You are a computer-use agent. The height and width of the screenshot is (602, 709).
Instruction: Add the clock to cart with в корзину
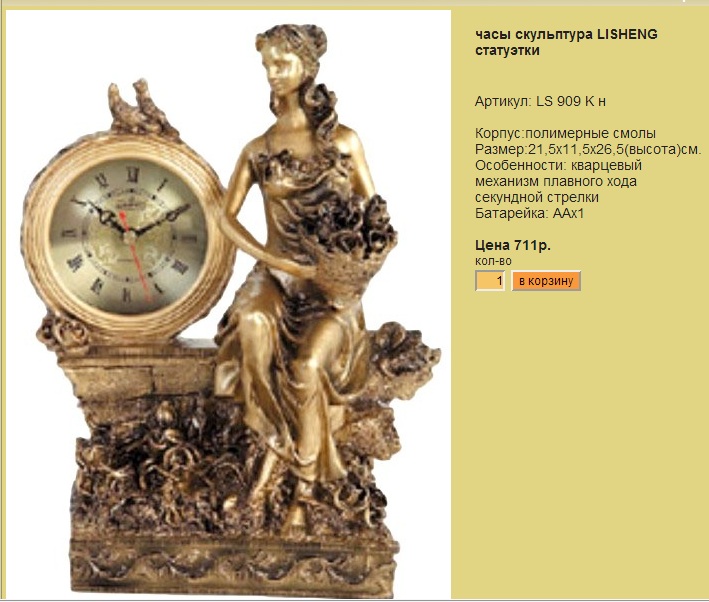[x=546, y=281]
